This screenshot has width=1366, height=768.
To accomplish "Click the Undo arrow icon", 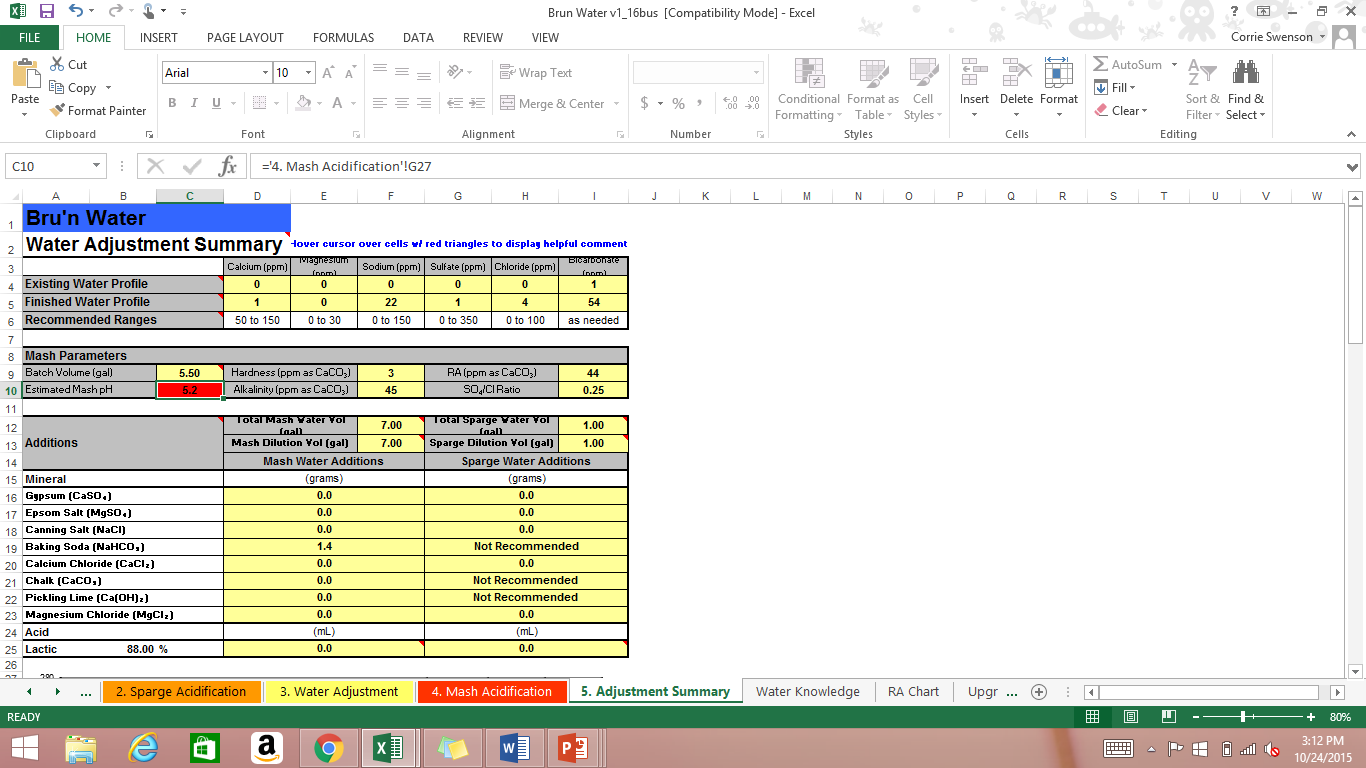I will tap(77, 12).
